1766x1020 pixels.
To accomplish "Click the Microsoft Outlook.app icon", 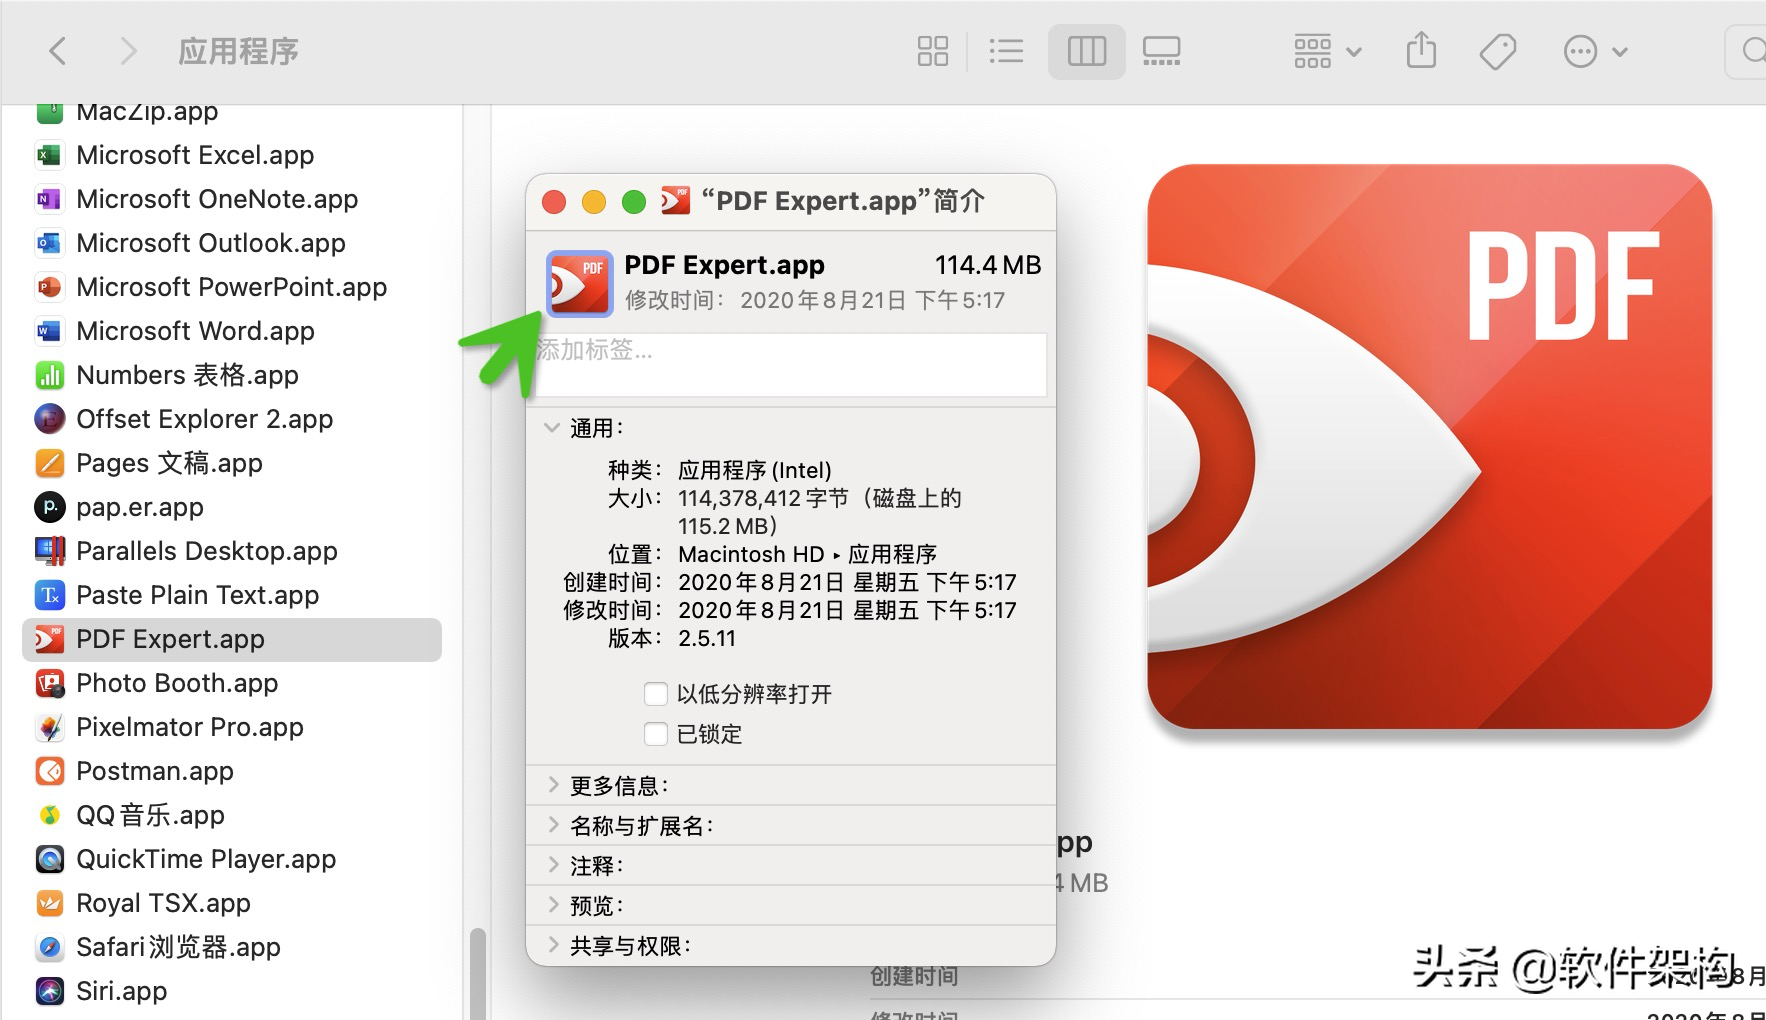I will point(48,243).
